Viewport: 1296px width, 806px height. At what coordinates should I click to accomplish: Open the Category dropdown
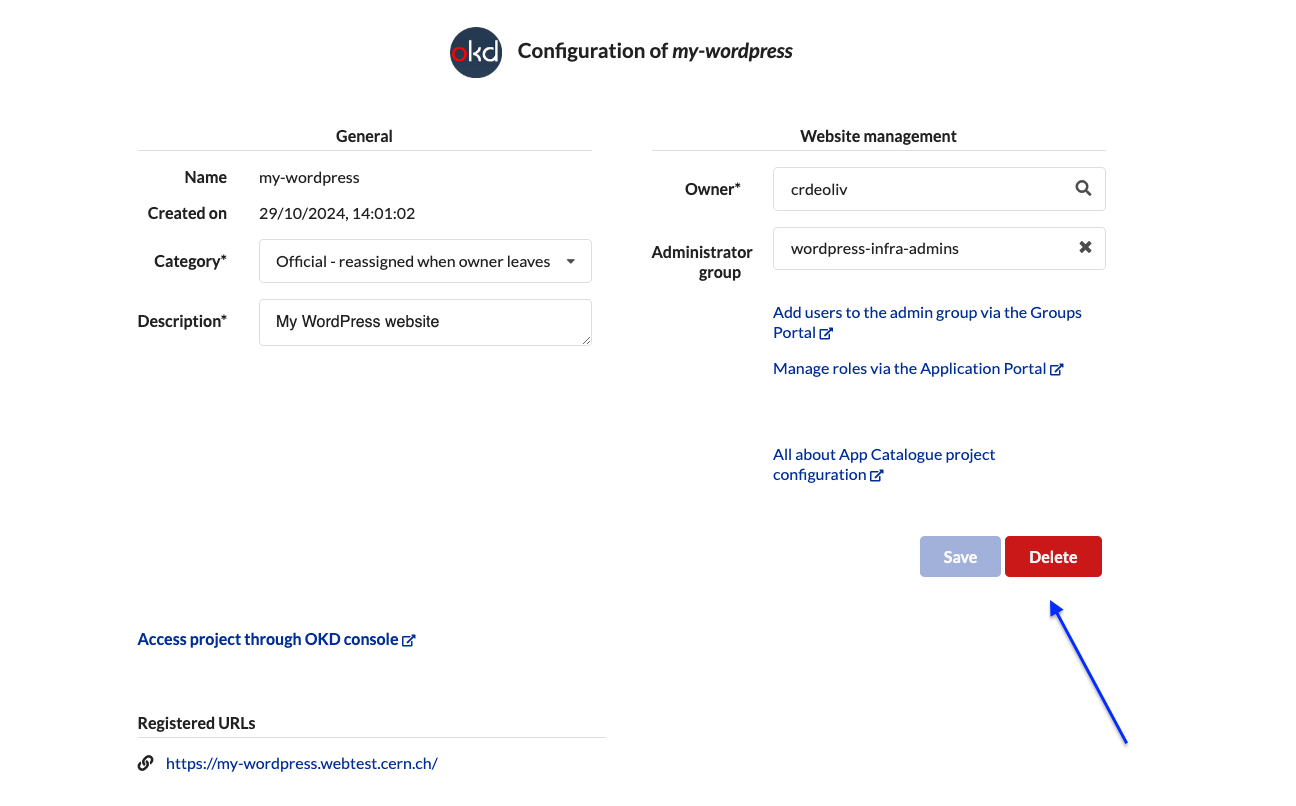pos(425,261)
